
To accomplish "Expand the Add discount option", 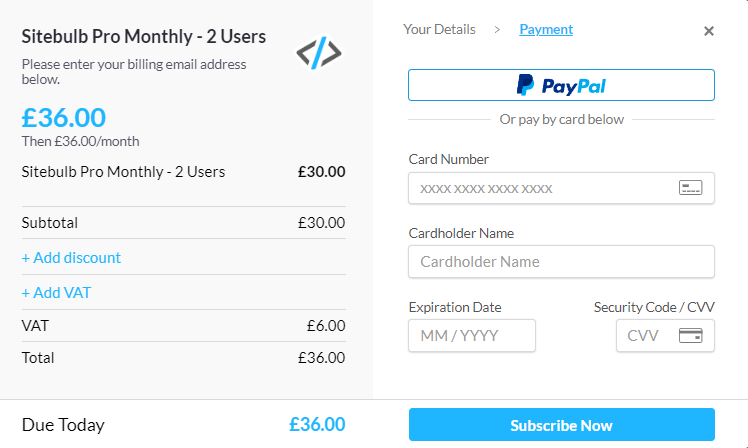I will (71, 258).
